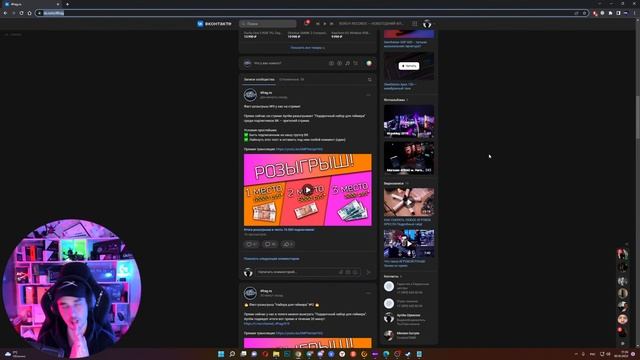640x360 pixels.
Task: Open Steam from the taskbar
Action: [408, 354]
